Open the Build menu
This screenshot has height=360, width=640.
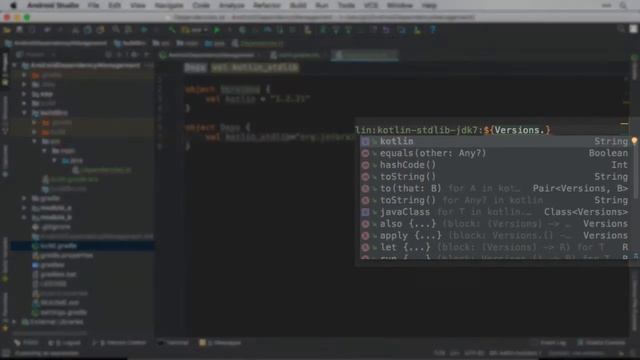point(298,5)
